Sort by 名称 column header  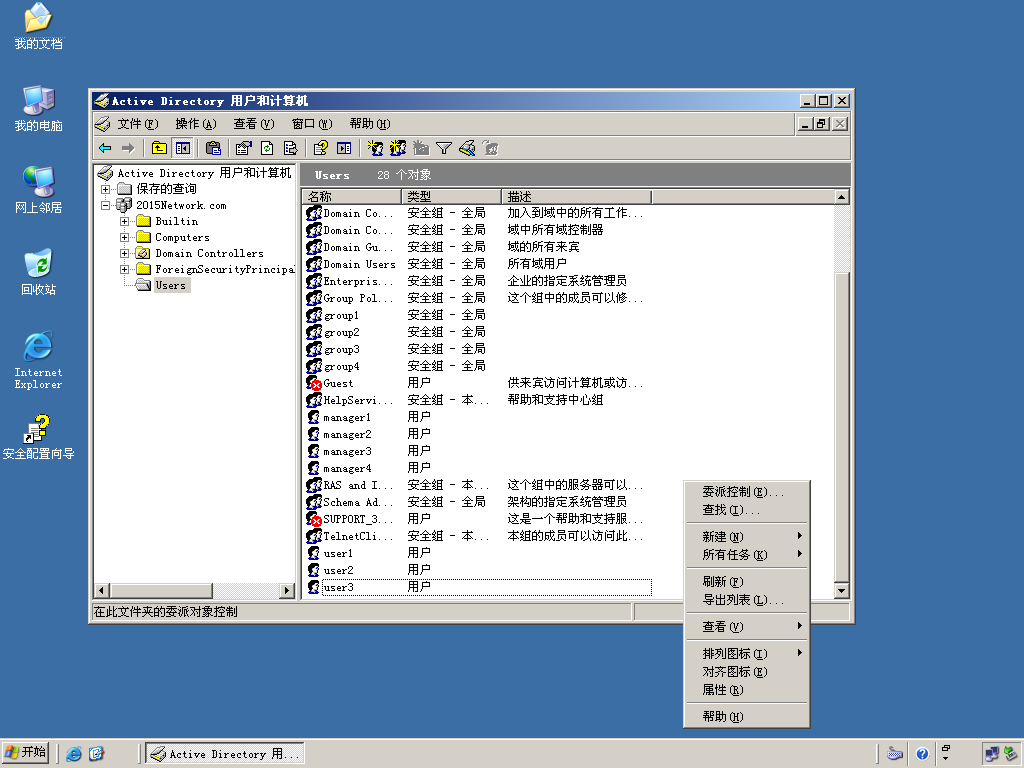pos(351,197)
